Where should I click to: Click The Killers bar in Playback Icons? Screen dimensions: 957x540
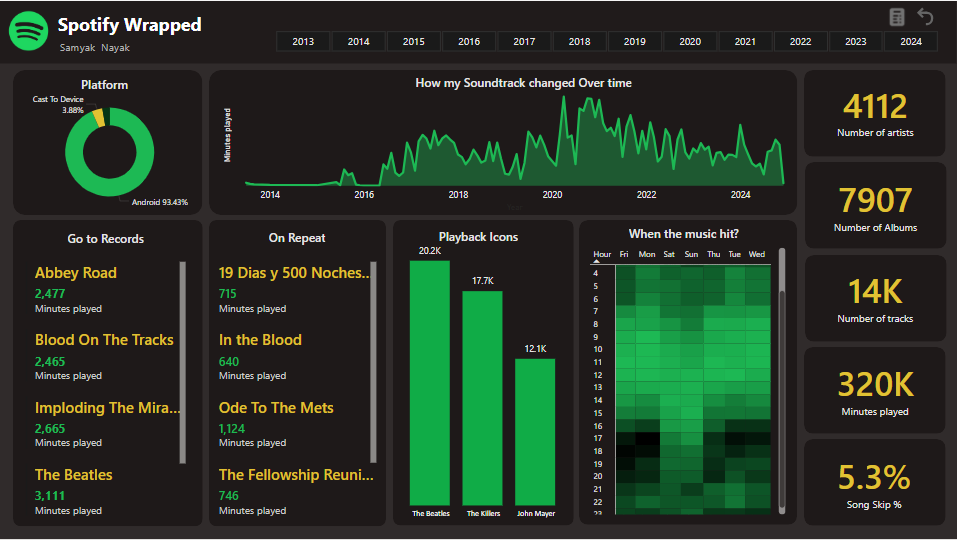pos(482,398)
